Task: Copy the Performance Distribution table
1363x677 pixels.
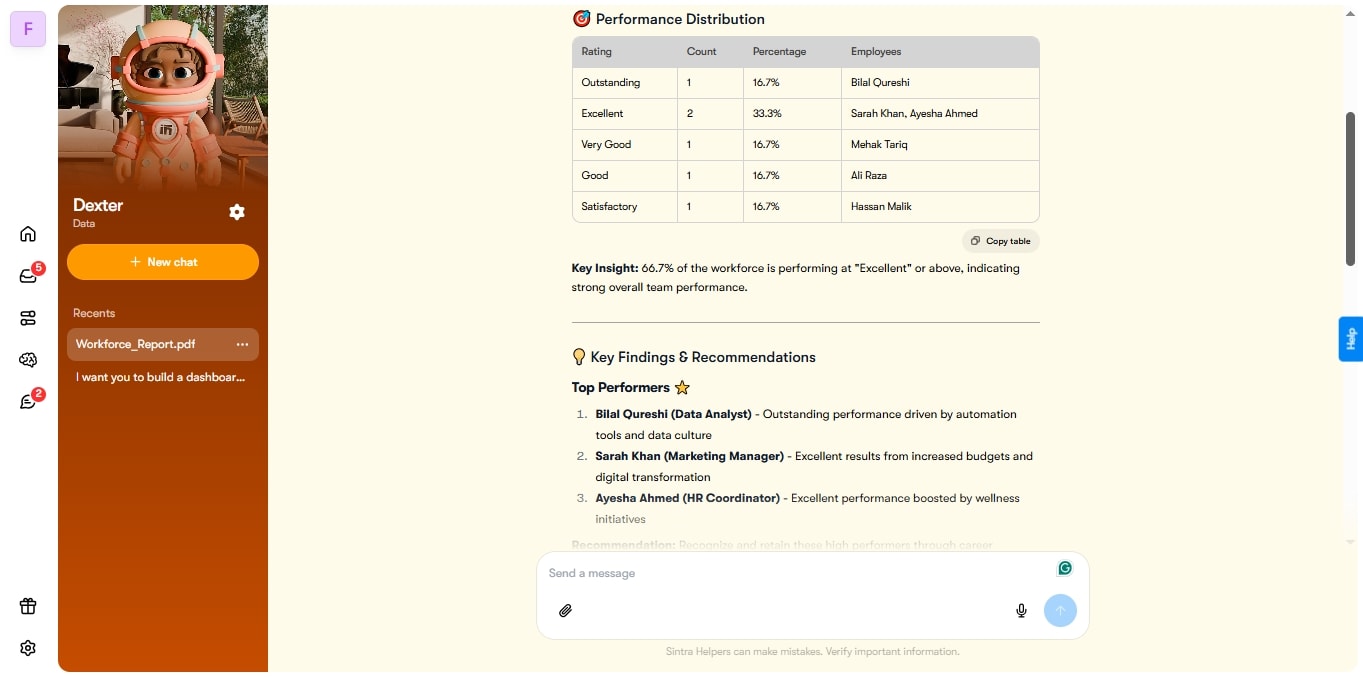Action: [x=999, y=240]
